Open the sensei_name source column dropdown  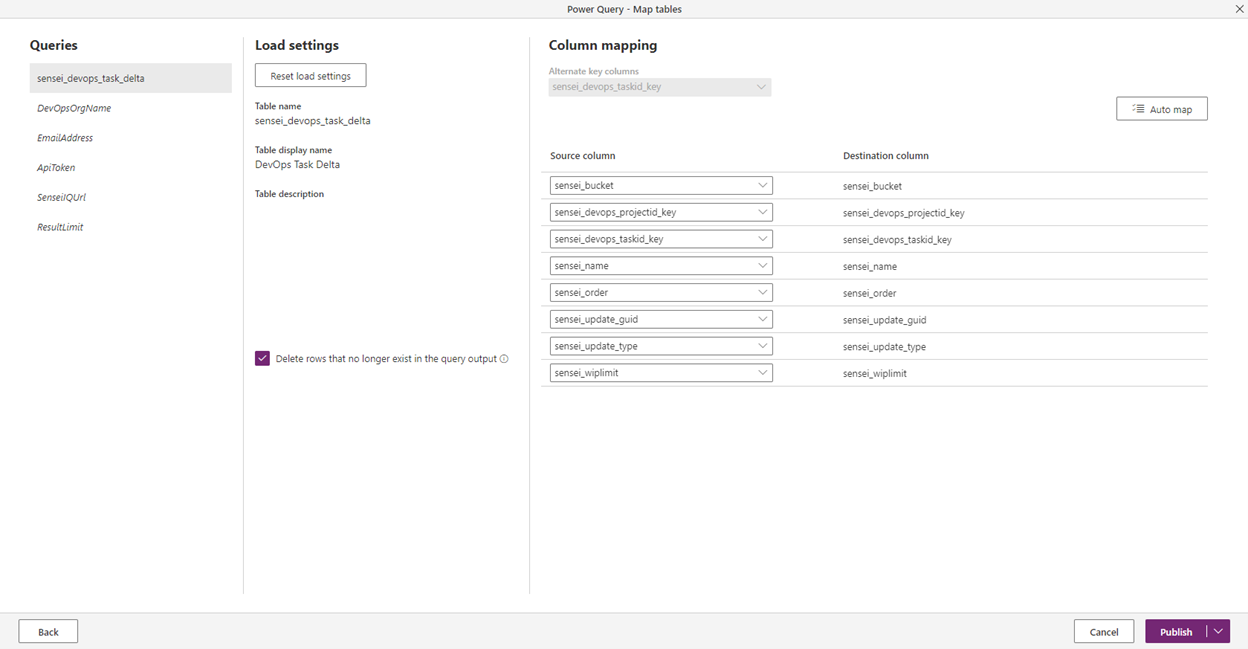click(661, 266)
